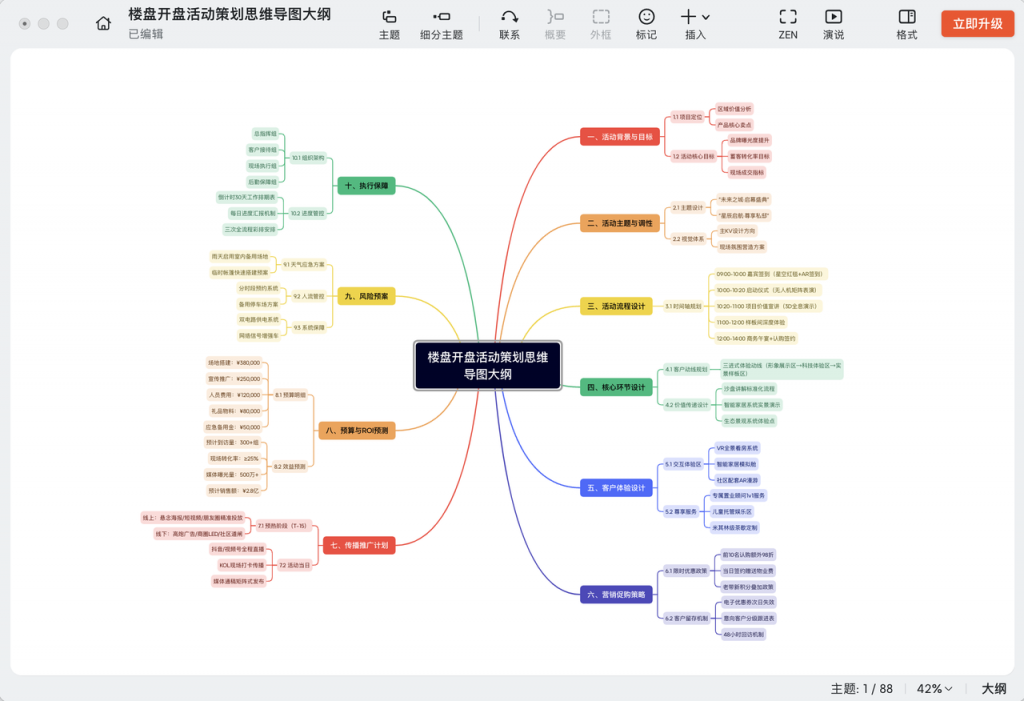Click the node 区域价值分析

point(734,109)
